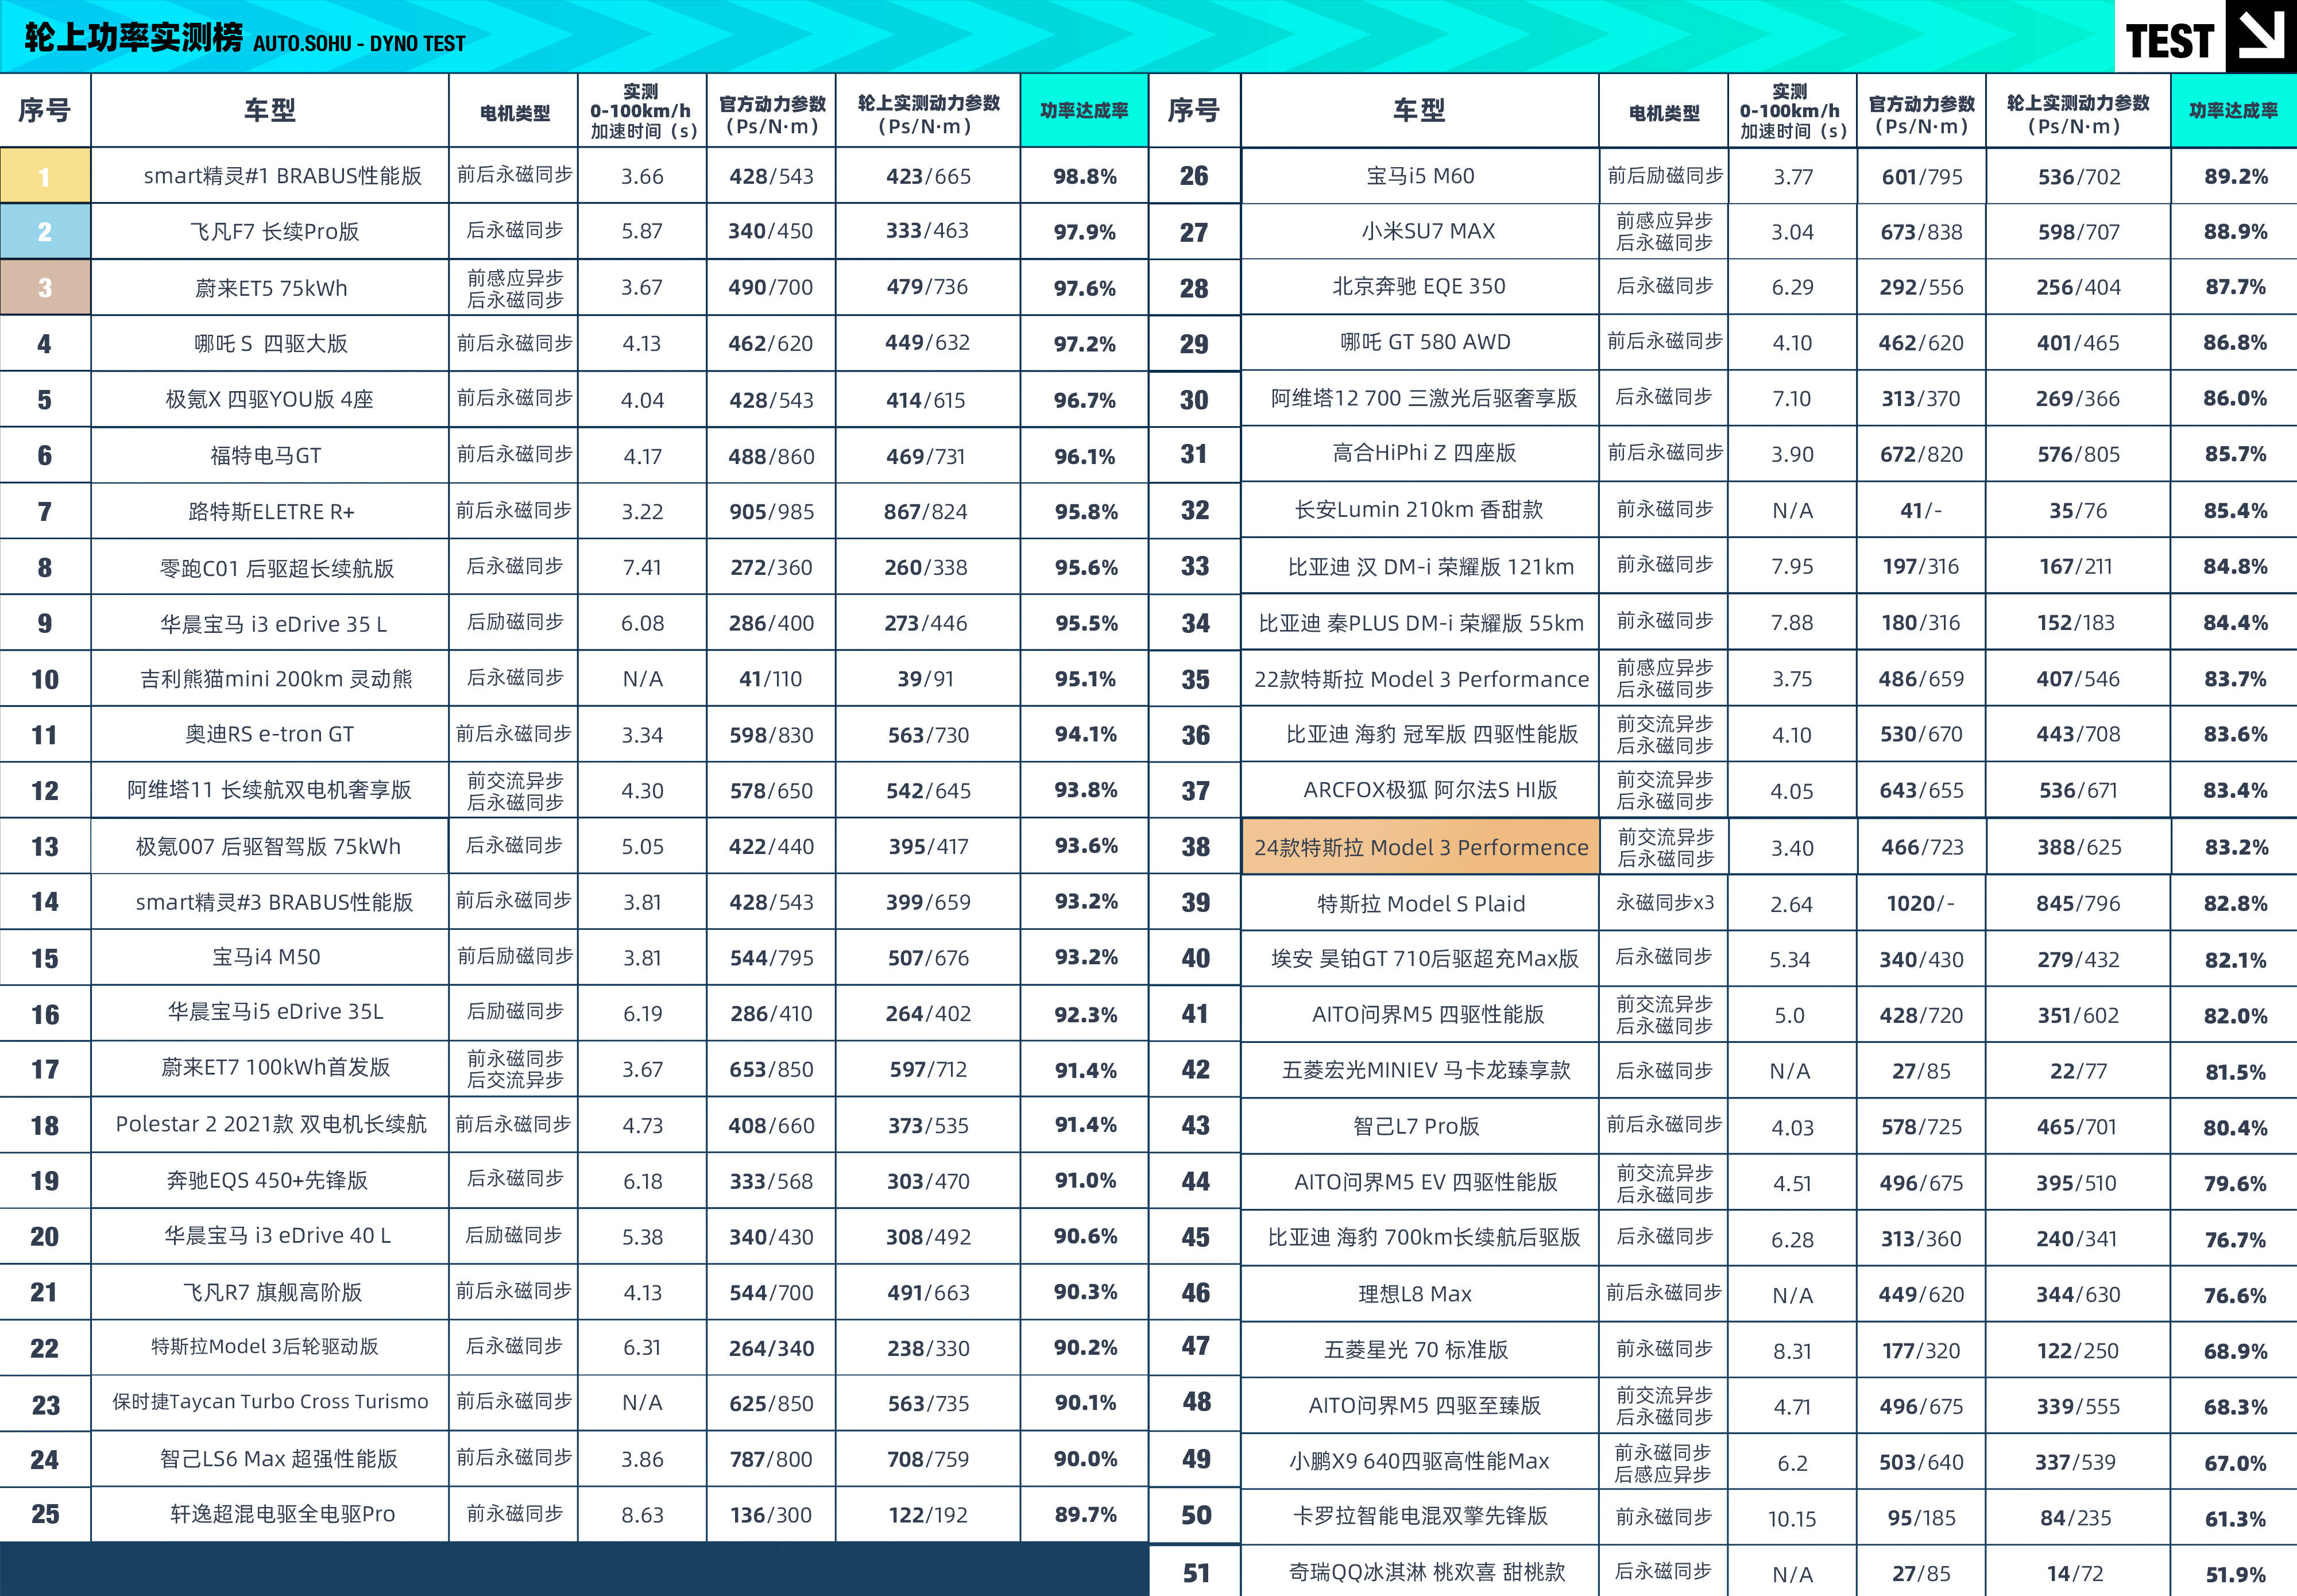Click 飞凡R7 旗舰高阶版 model name

click(272, 1292)
